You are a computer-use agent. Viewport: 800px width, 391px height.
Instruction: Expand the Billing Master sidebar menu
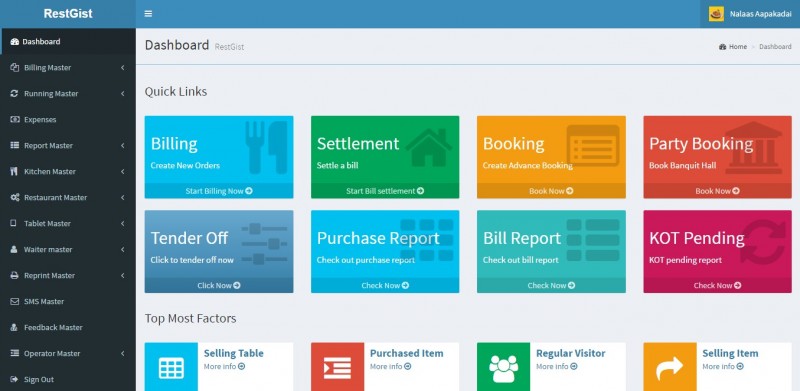68,67
